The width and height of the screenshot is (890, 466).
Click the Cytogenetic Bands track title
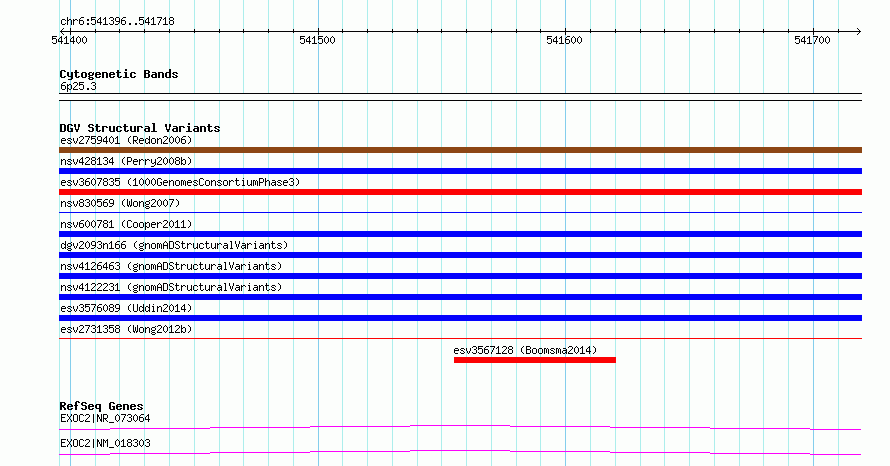[x=119, y=74]
